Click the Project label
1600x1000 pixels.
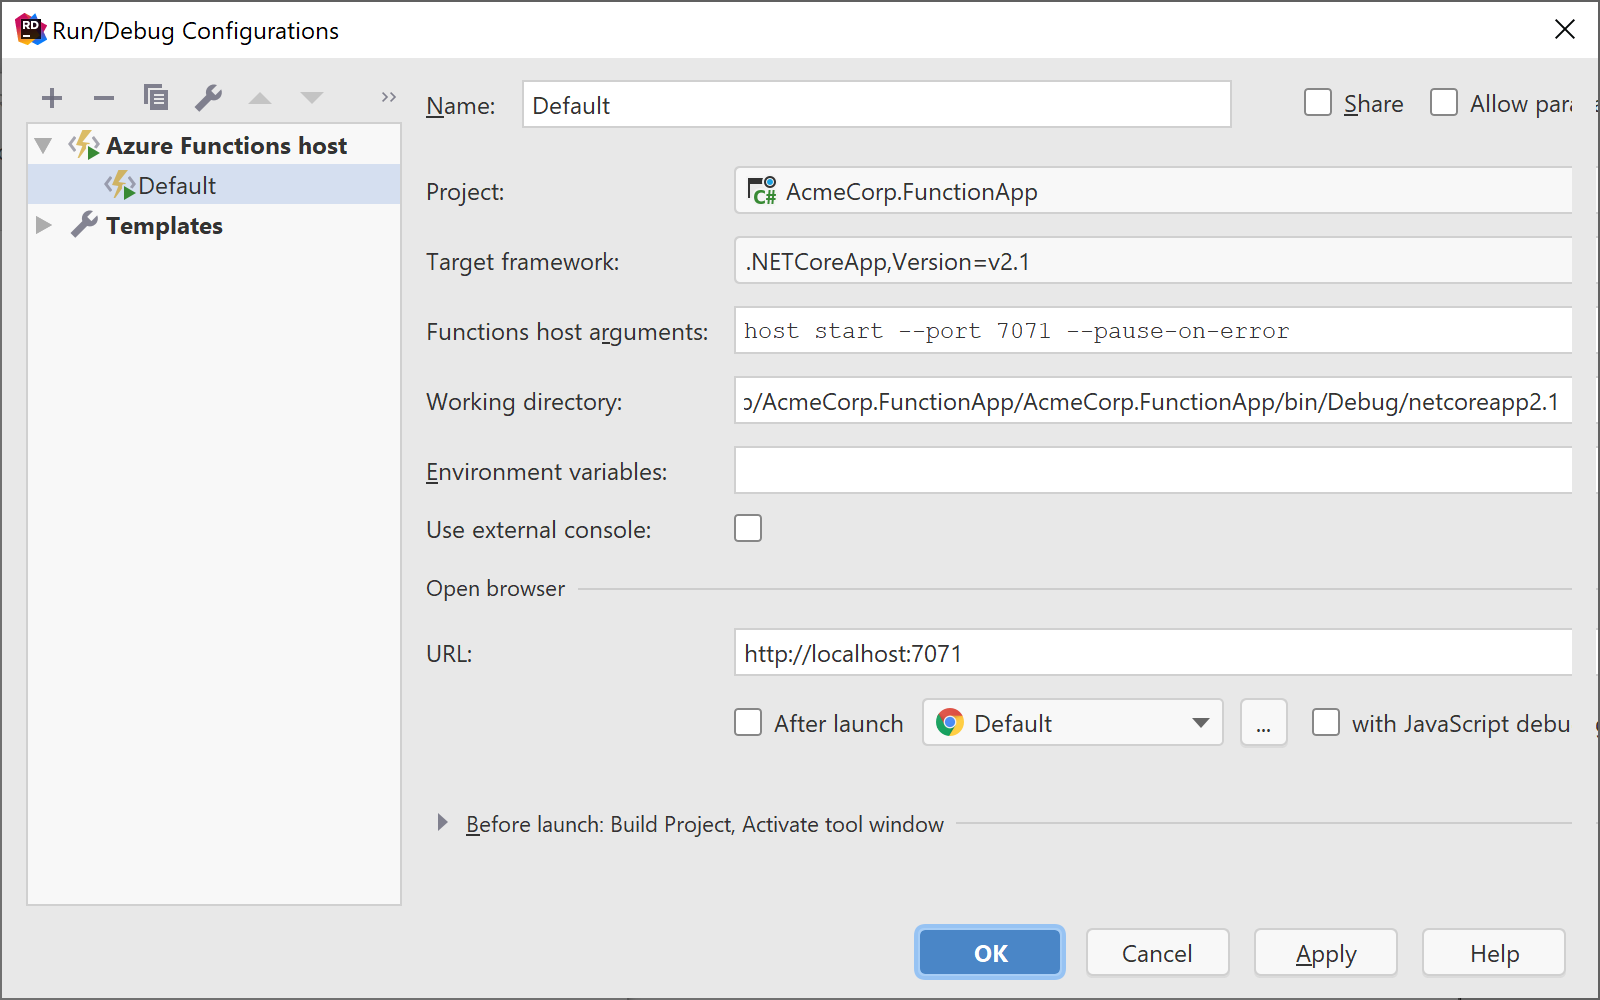coord(465,192)
